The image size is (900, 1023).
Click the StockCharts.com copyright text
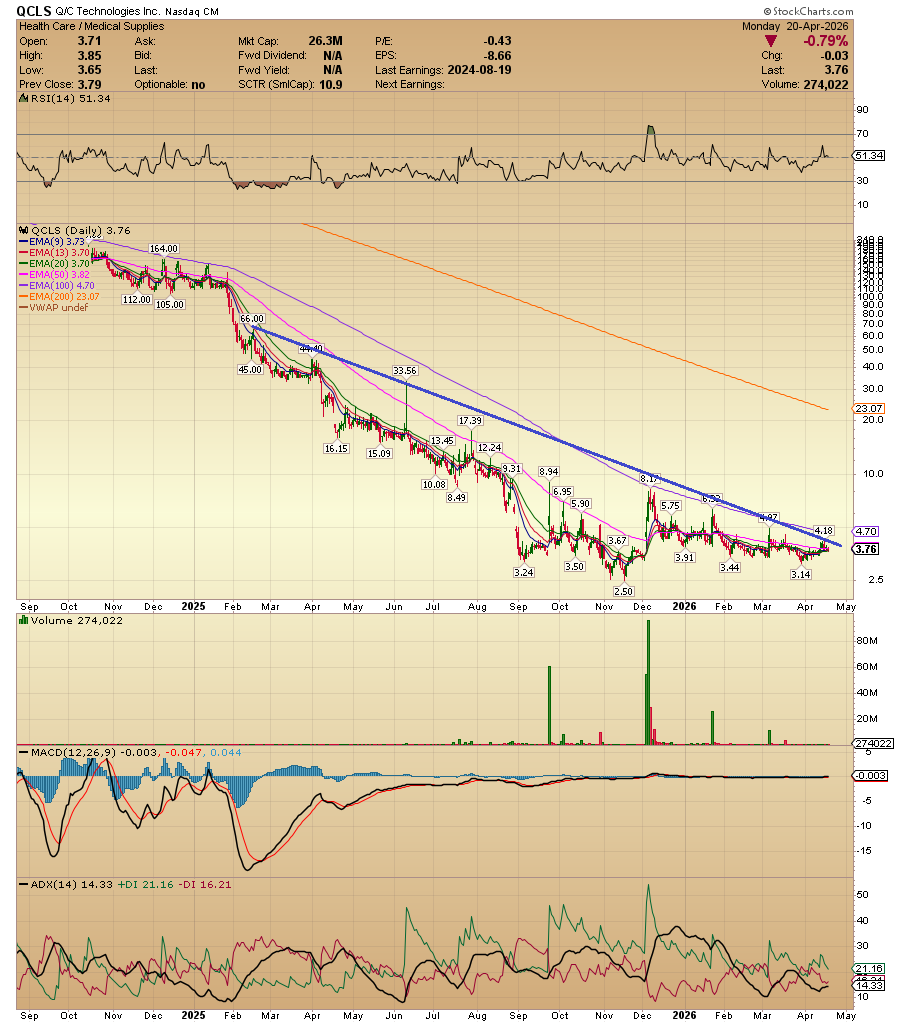click(808, 11)
